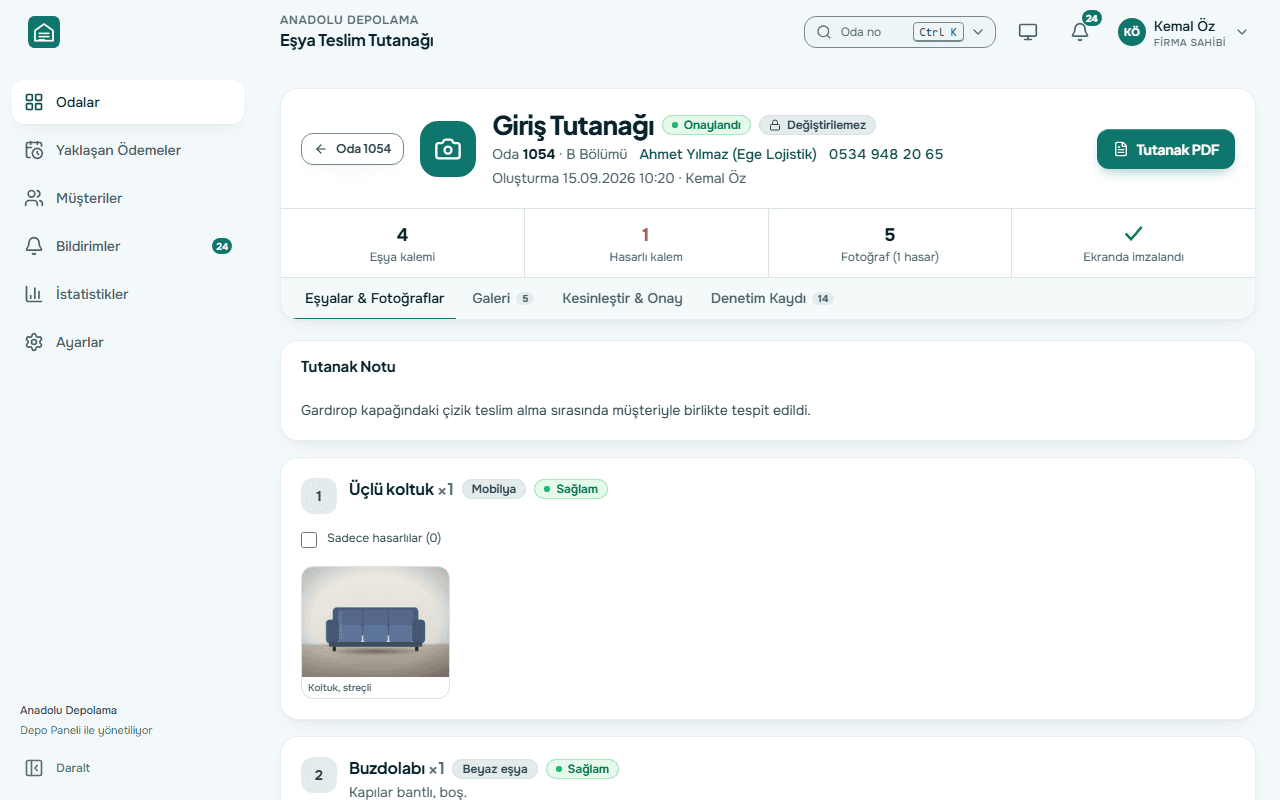1280x800 pixels.
Task: Expand the search scope dropdown arrow
Action: click(x=978, y=32)
